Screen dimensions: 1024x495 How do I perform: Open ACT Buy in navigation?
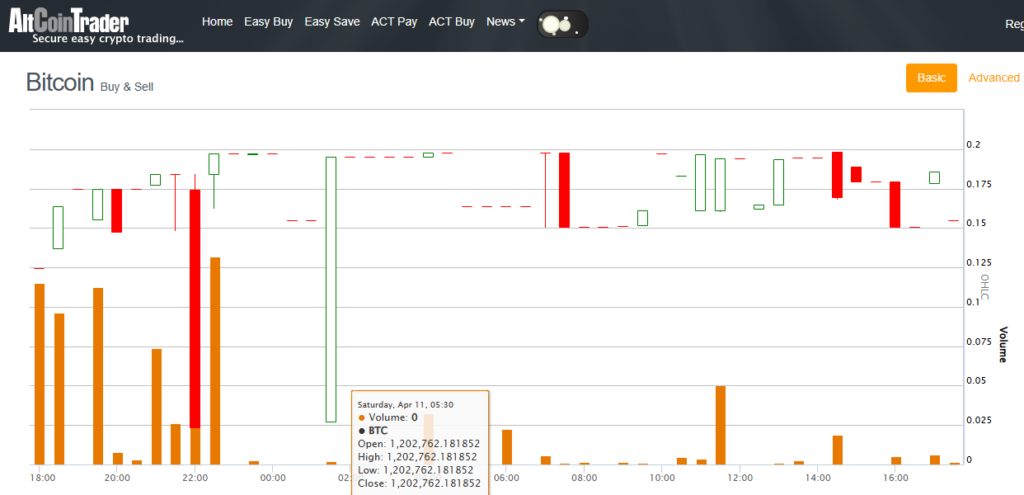451,22
